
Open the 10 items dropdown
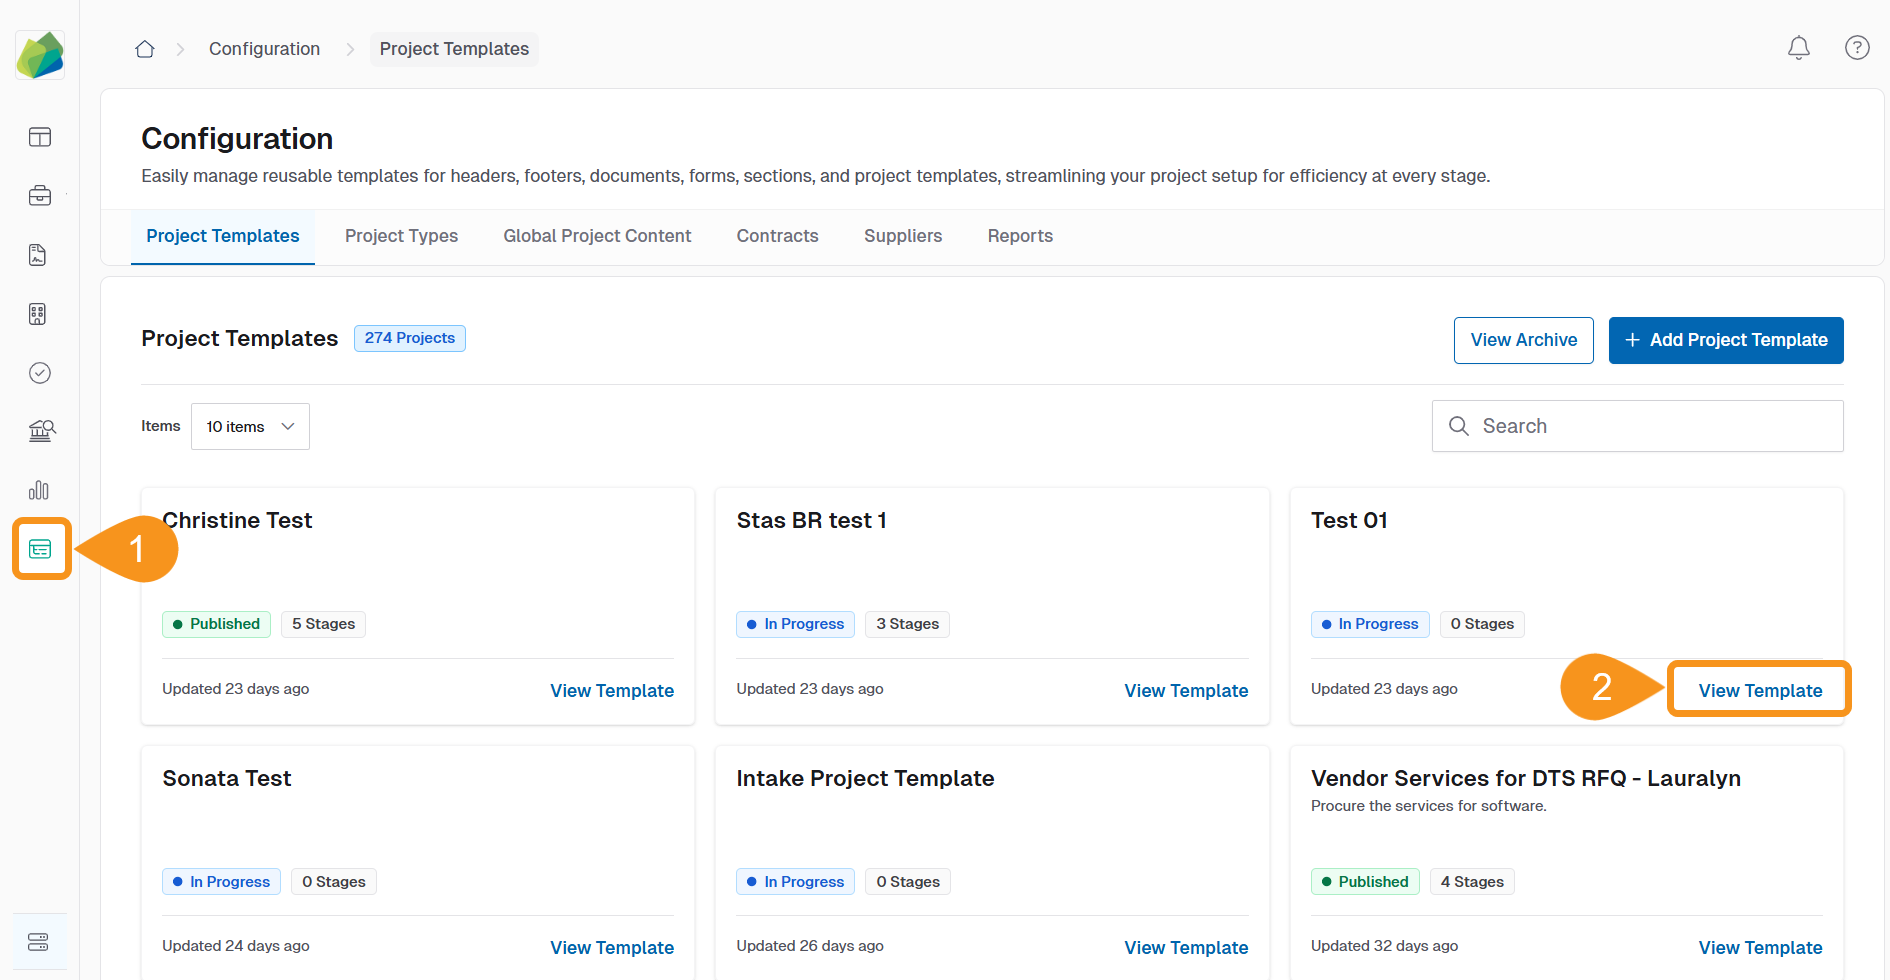point(249,426)
